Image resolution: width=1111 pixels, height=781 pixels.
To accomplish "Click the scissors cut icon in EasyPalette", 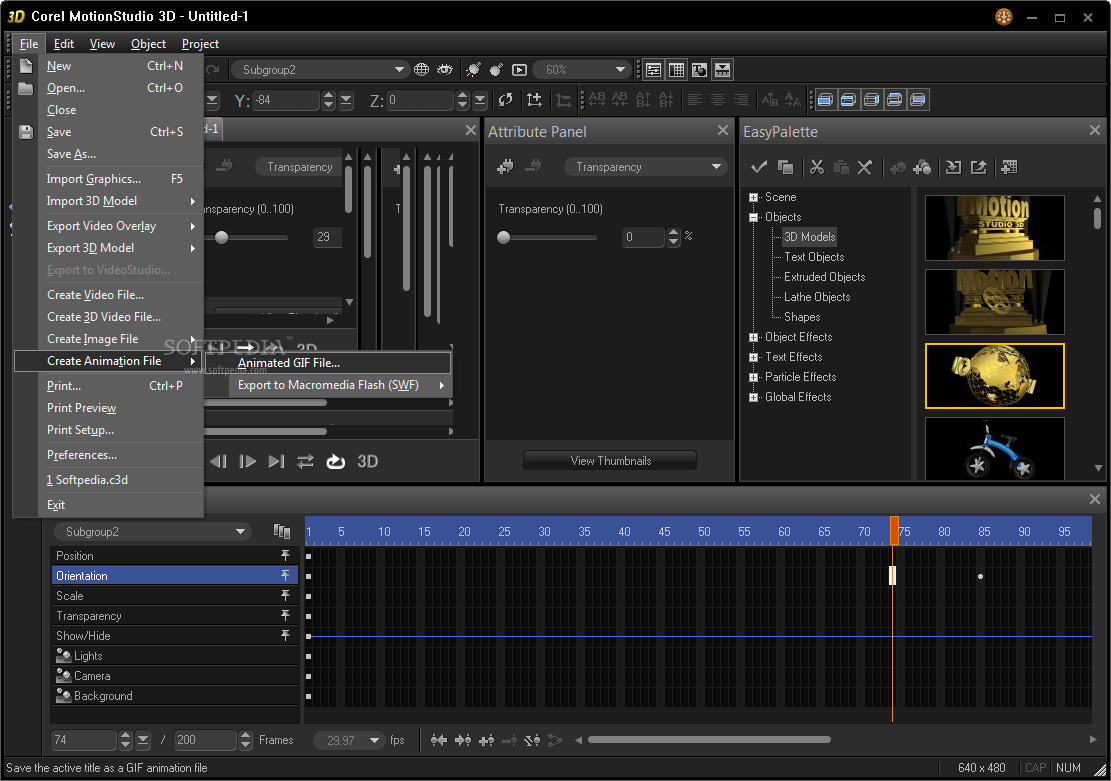I will (x=817, y=167).
